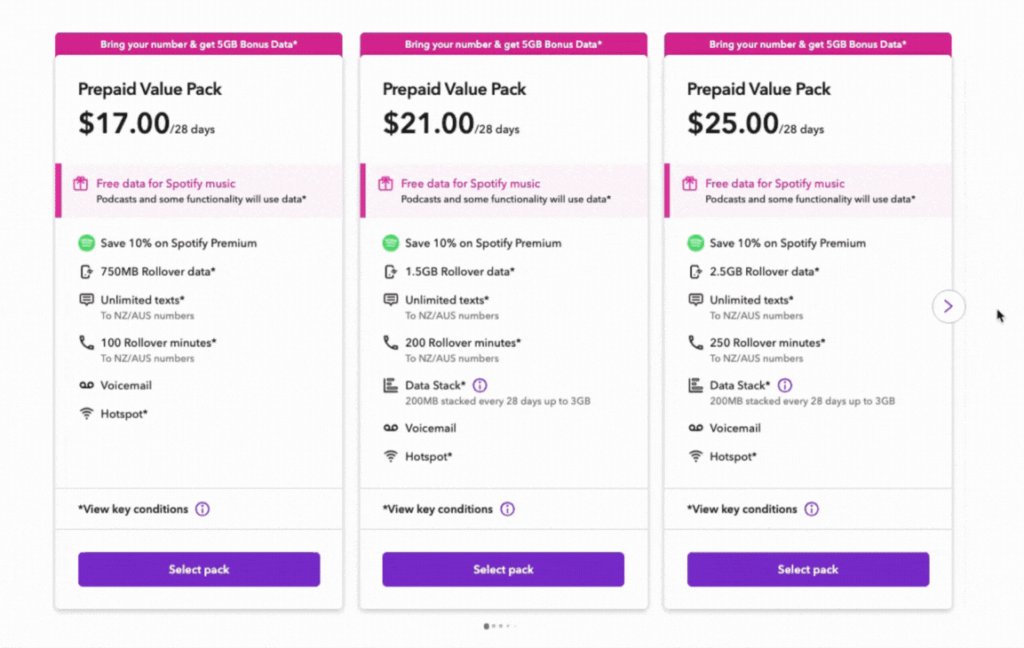Click gift icon in $21 pack Spotify banner
The image size is (1024, 648).
coord(384,184)
